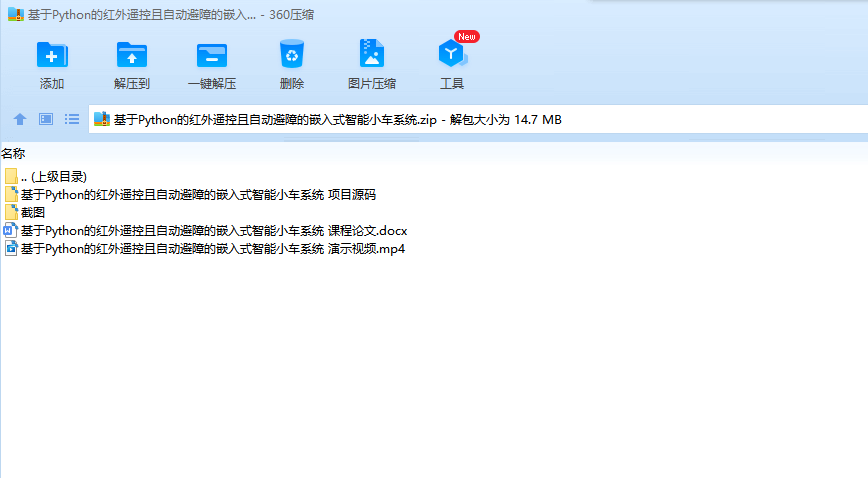Open the 图片压缩 image compression tool
868x478 pixels.
tap(371, 53)
